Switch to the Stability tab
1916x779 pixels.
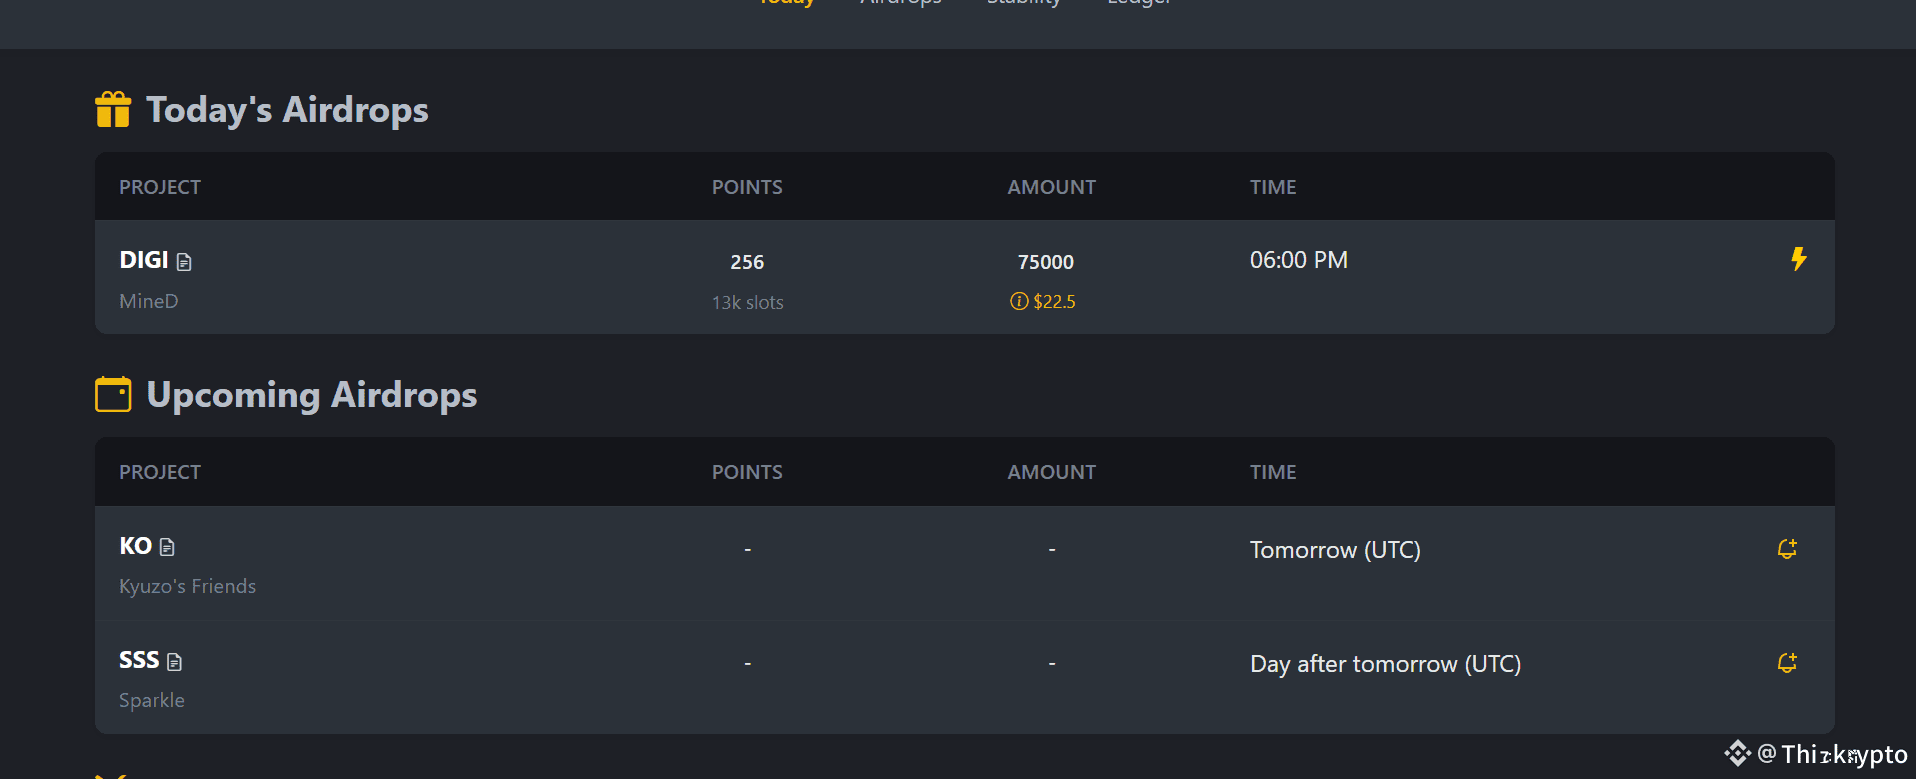(1023, 3)
